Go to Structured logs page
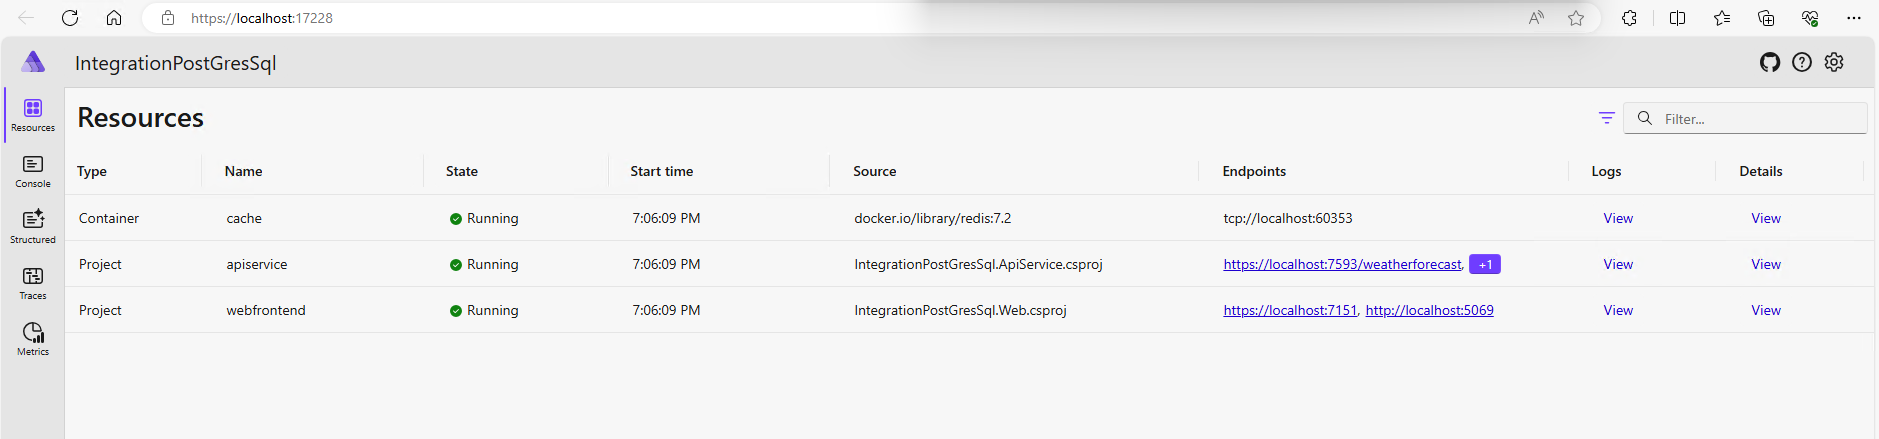The image size is (1879, 439). (33, 226)
